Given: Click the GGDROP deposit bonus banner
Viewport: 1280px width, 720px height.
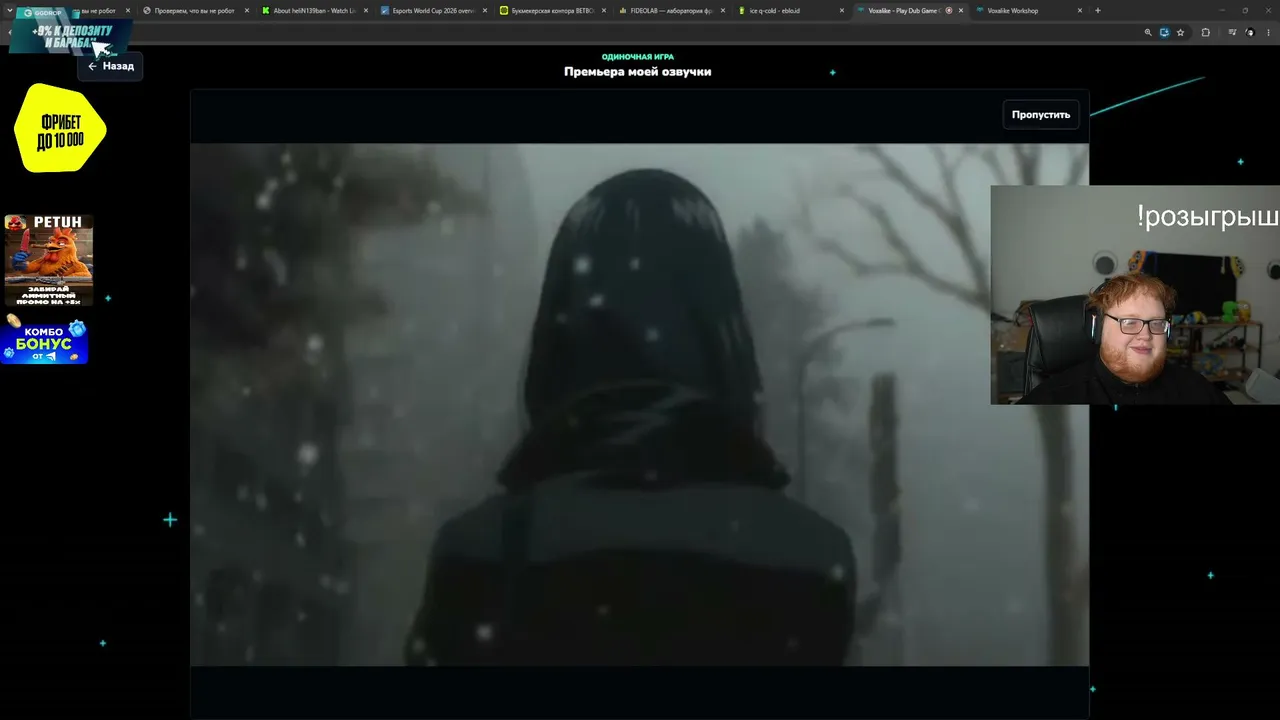Looking at the screenshot, I should point(70,33).
